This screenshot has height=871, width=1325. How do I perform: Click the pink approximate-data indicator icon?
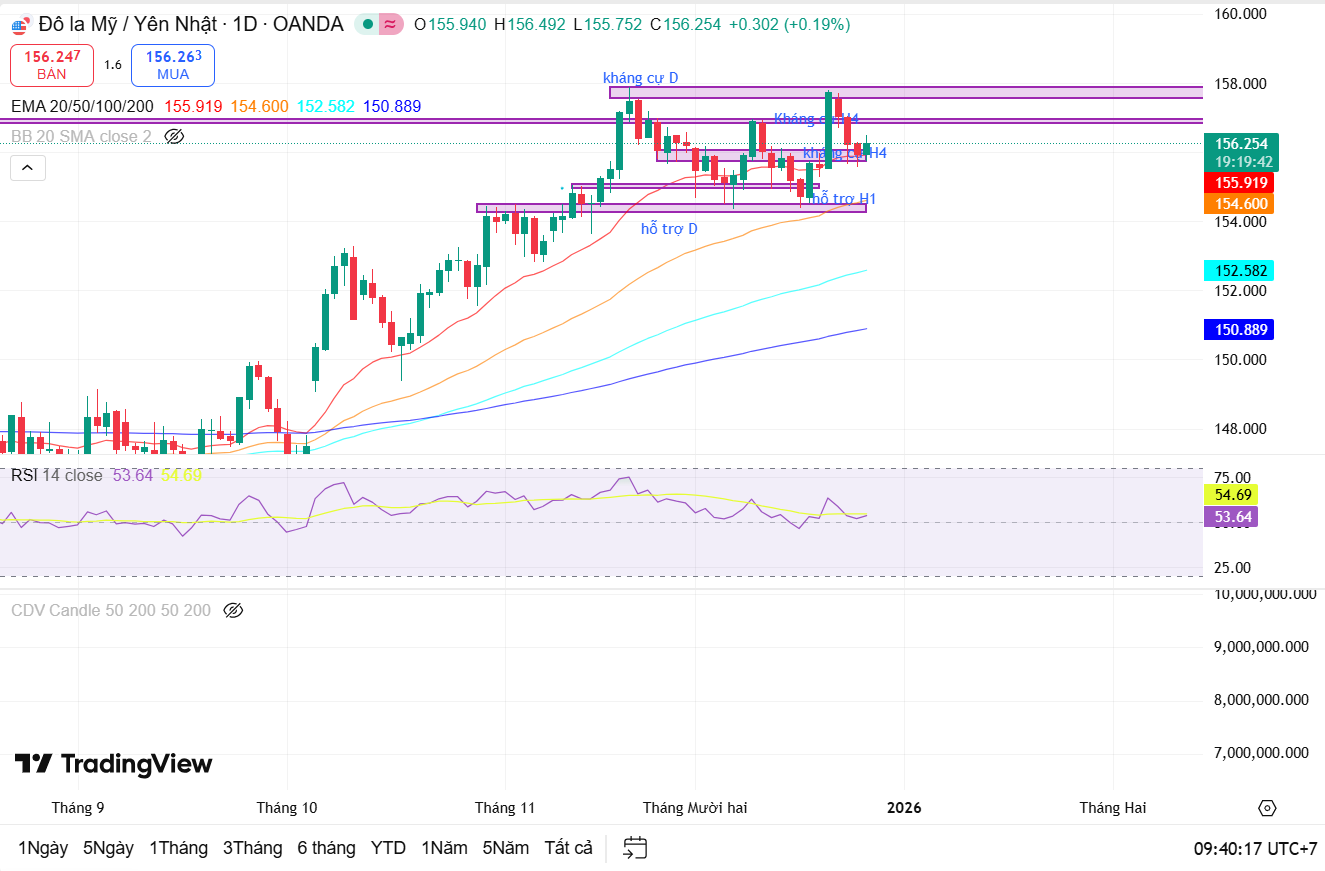click(x=391, y=25)
